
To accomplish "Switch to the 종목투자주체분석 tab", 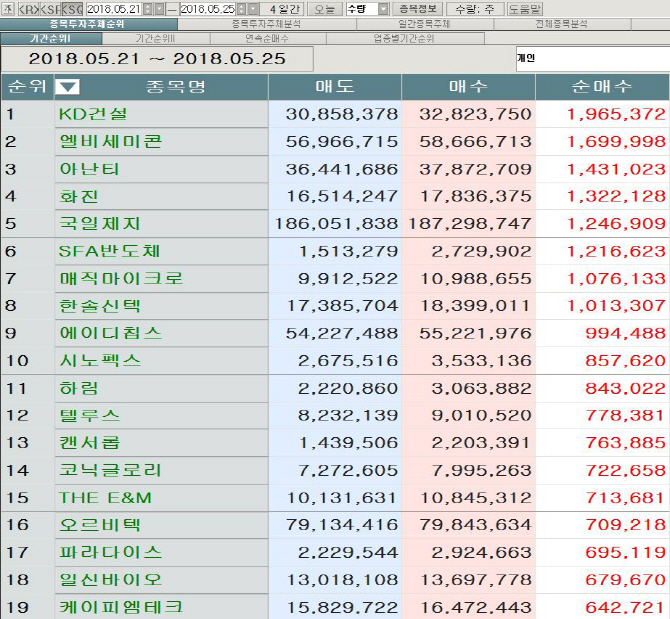I will pos(265,23).
